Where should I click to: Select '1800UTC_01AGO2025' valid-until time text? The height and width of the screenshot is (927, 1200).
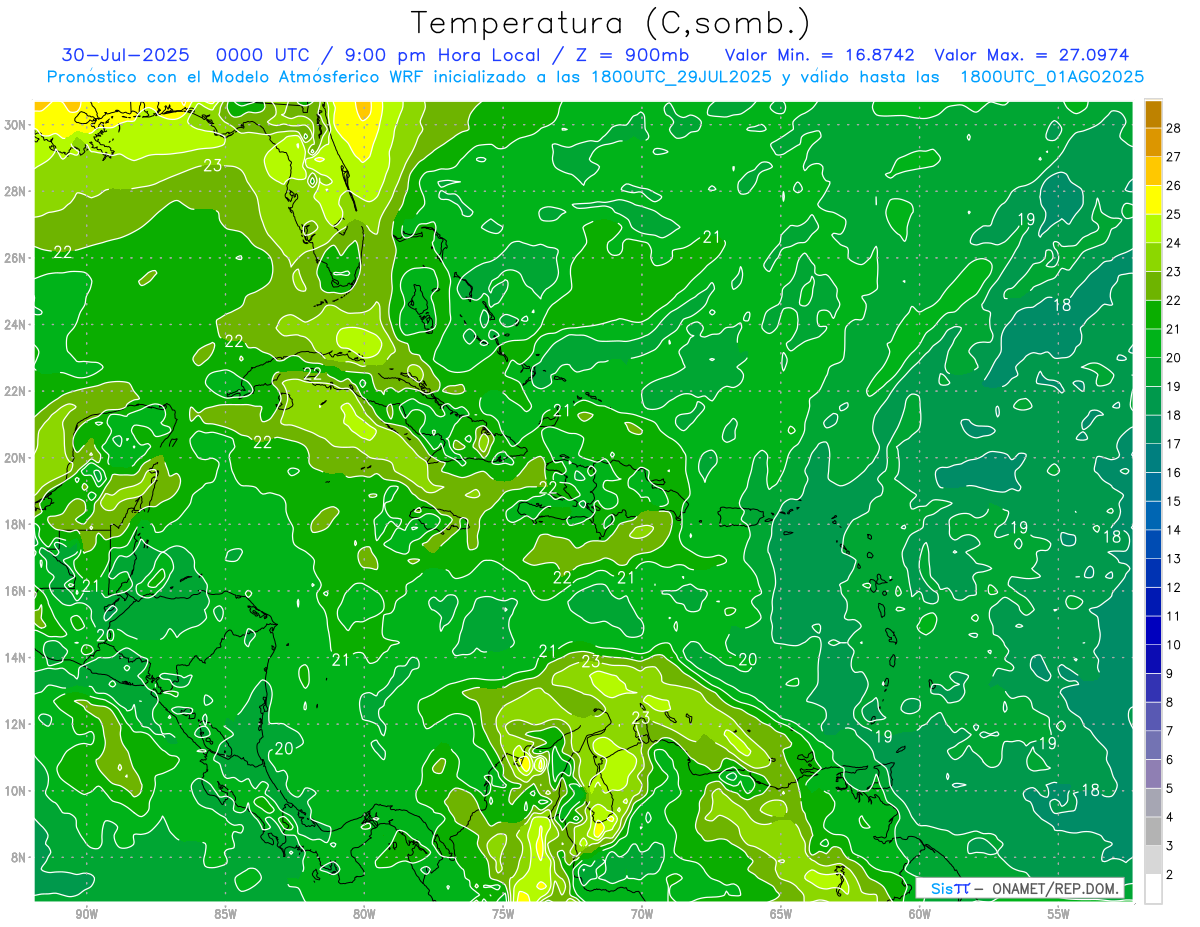(1052, 77)
